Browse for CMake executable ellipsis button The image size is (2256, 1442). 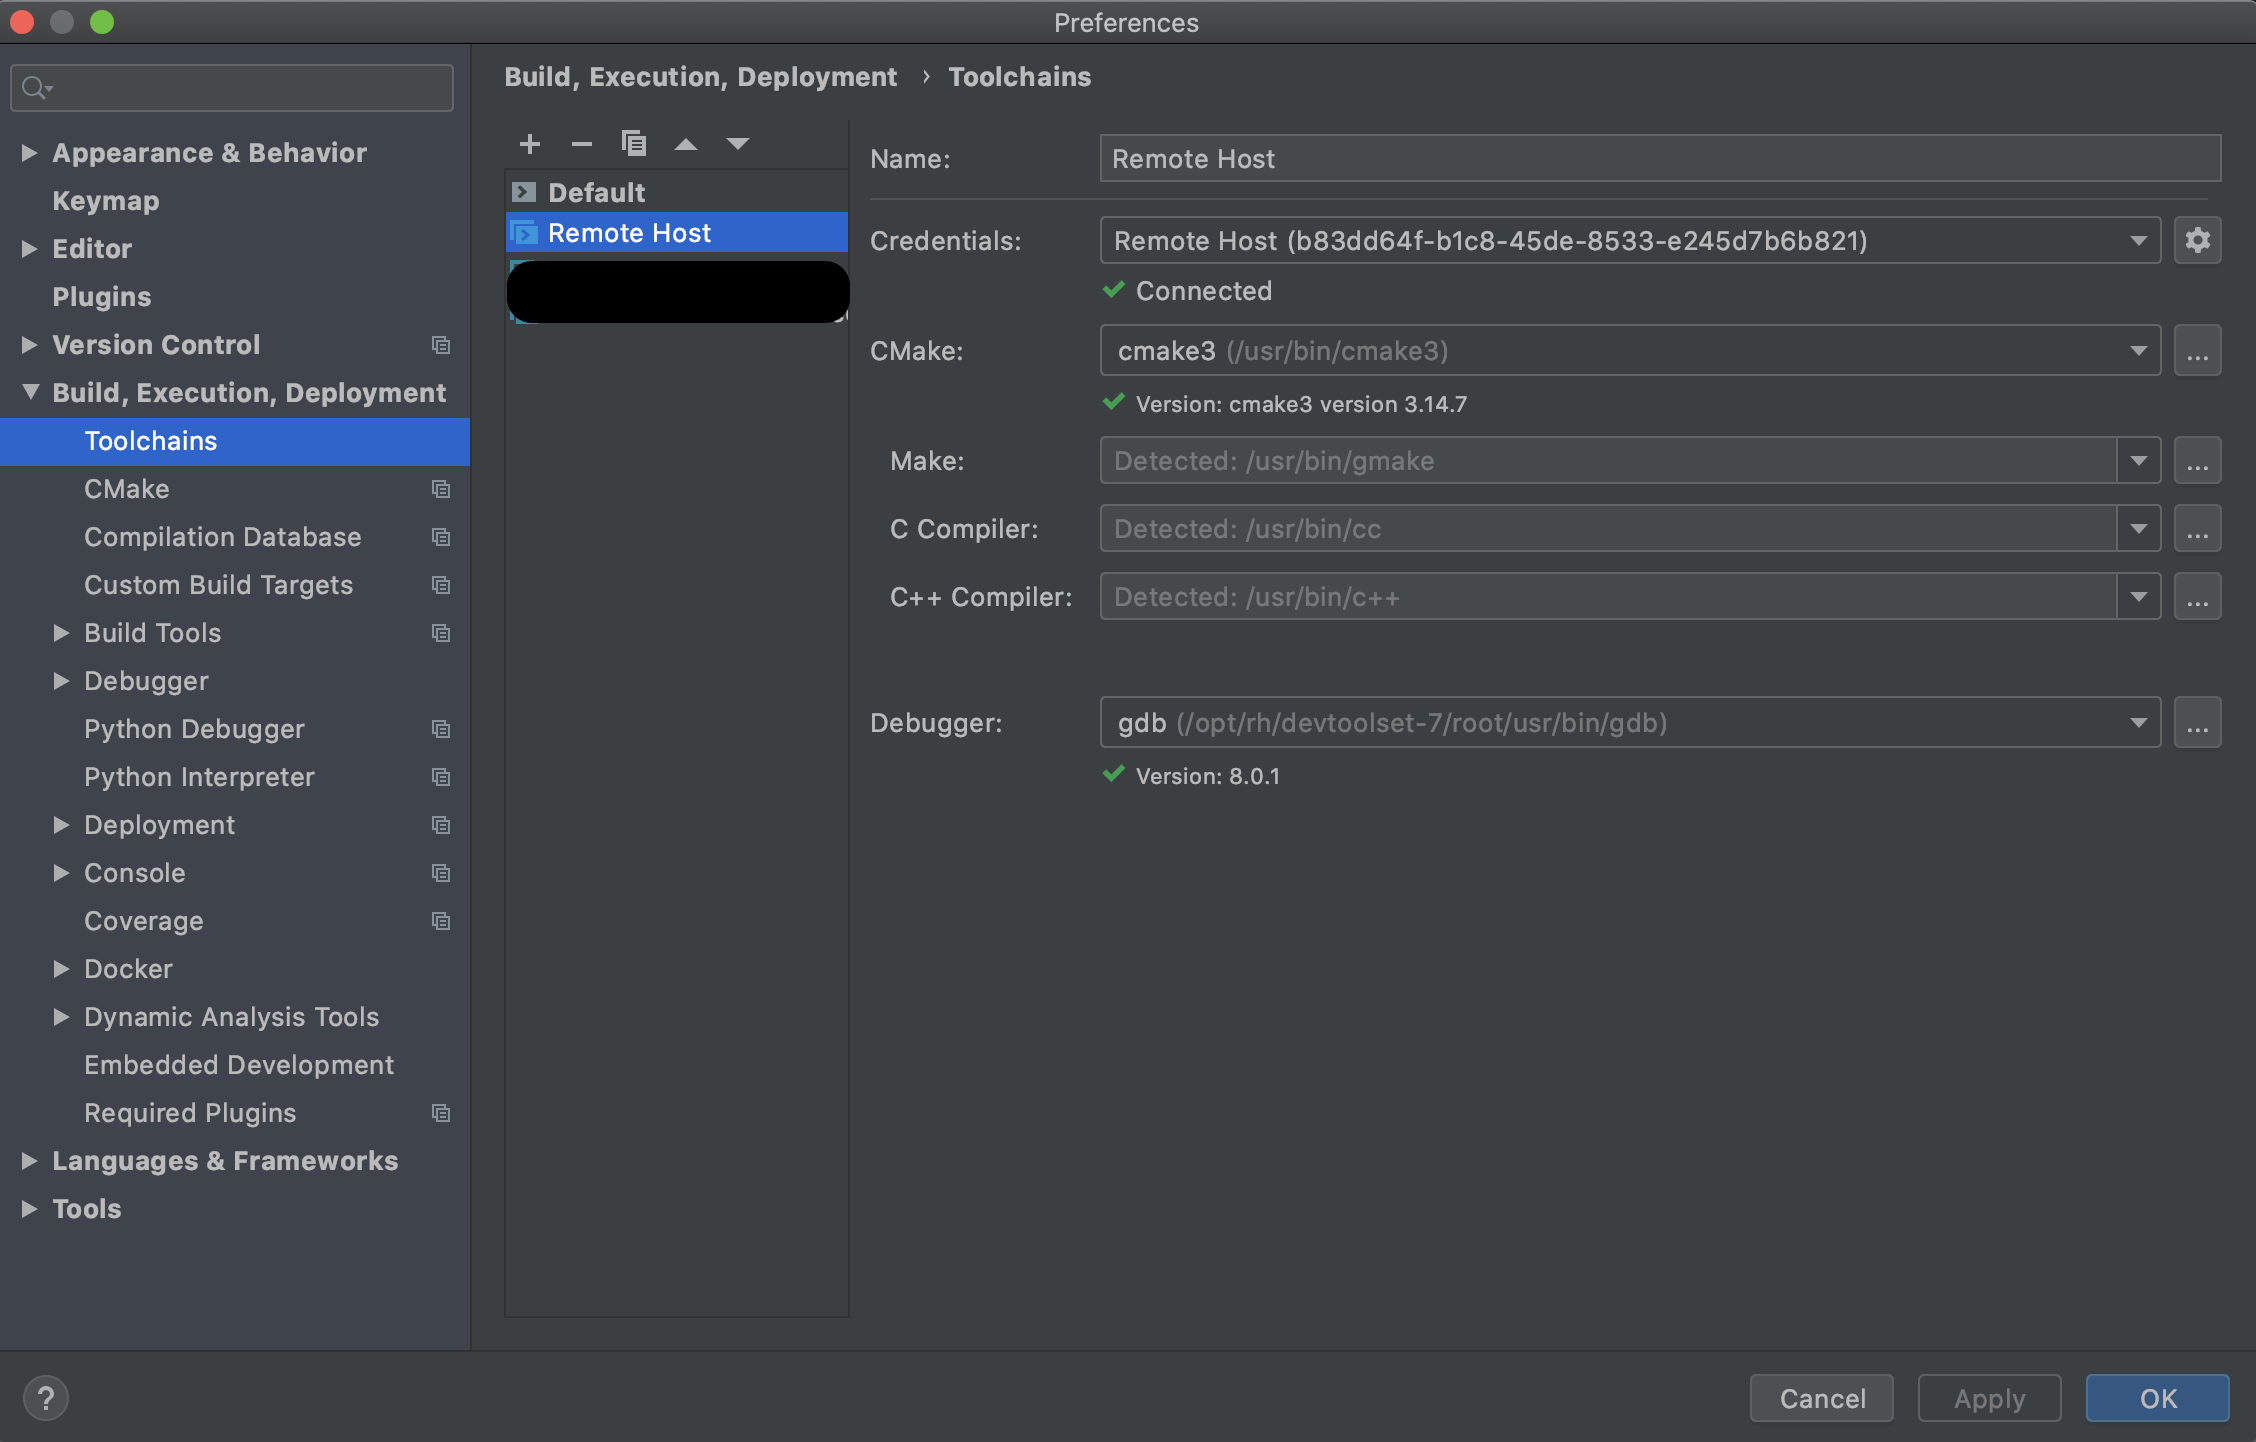click(2197, 351)
